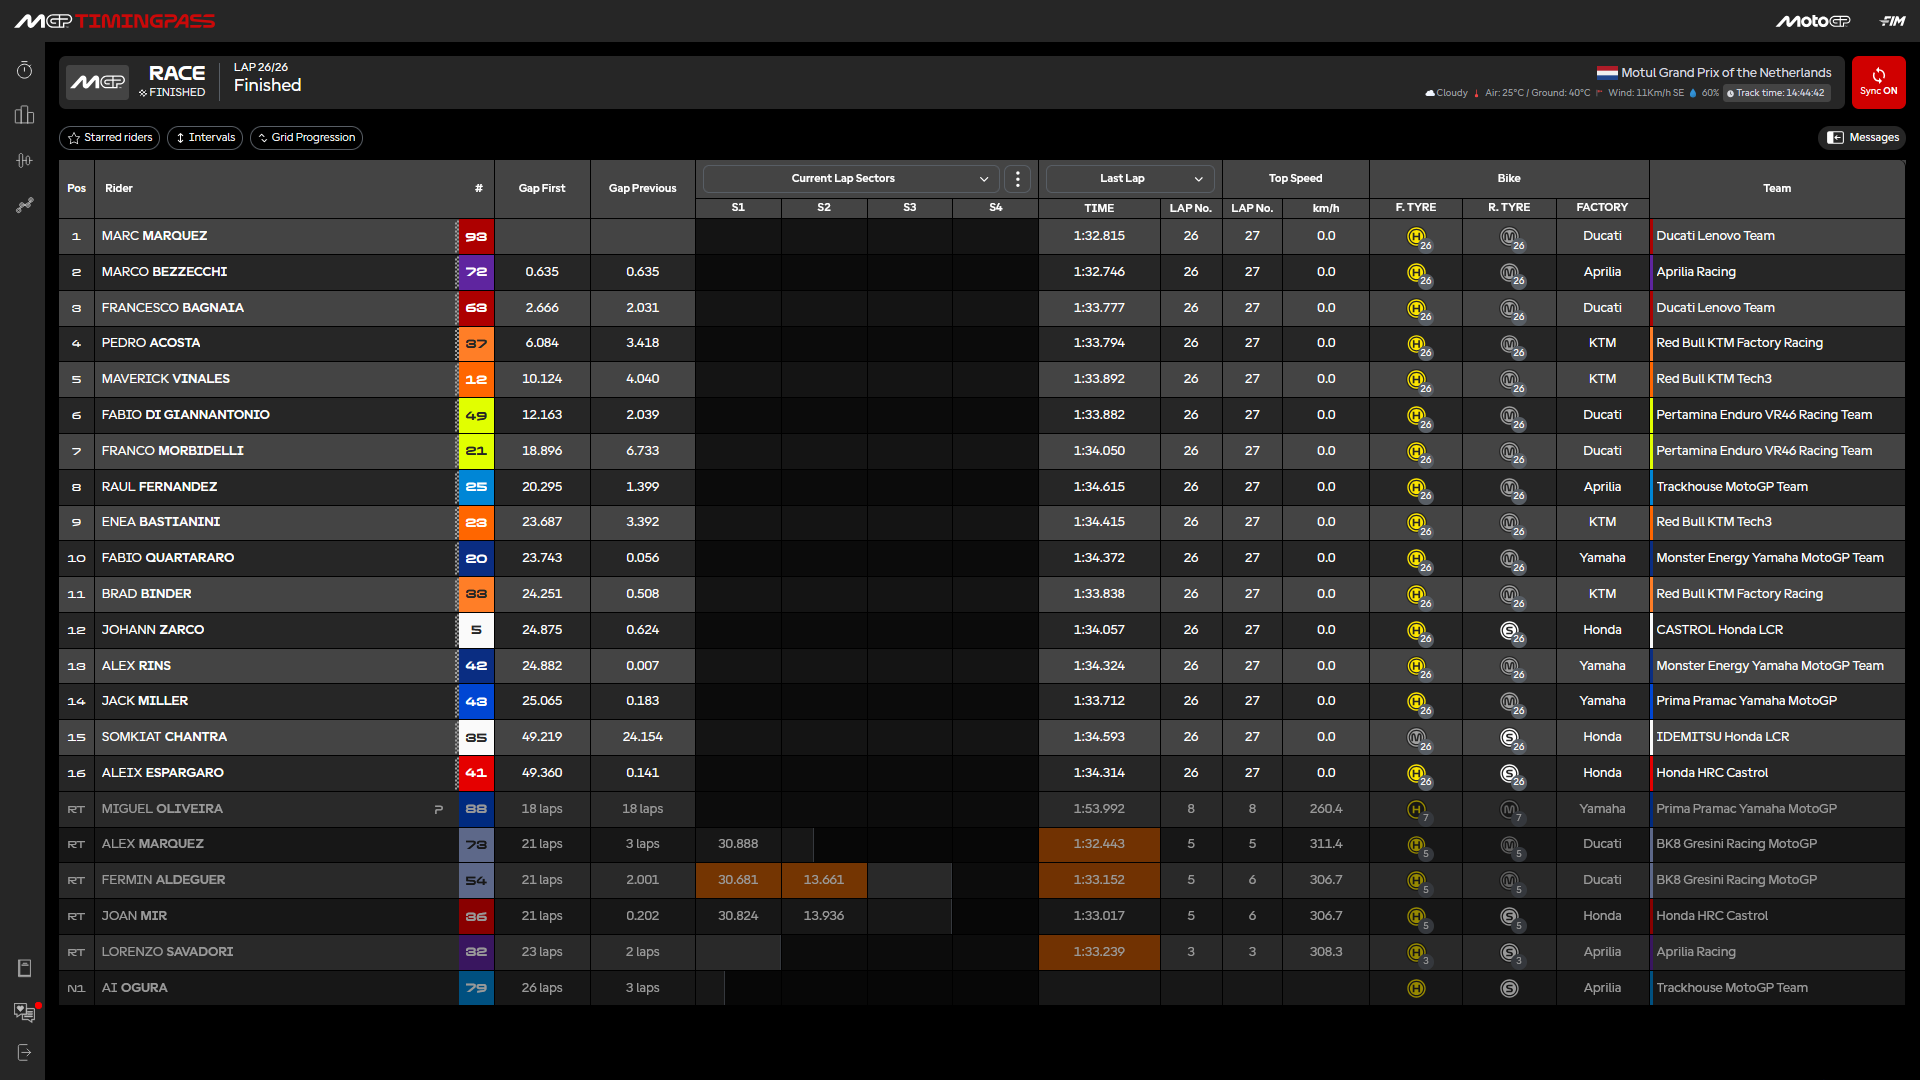Image resolution: width=1920 pixels, height=1080 pixels.
Task: Expand the Current Lap Sectors dropdown
Action: pos(851,179)
